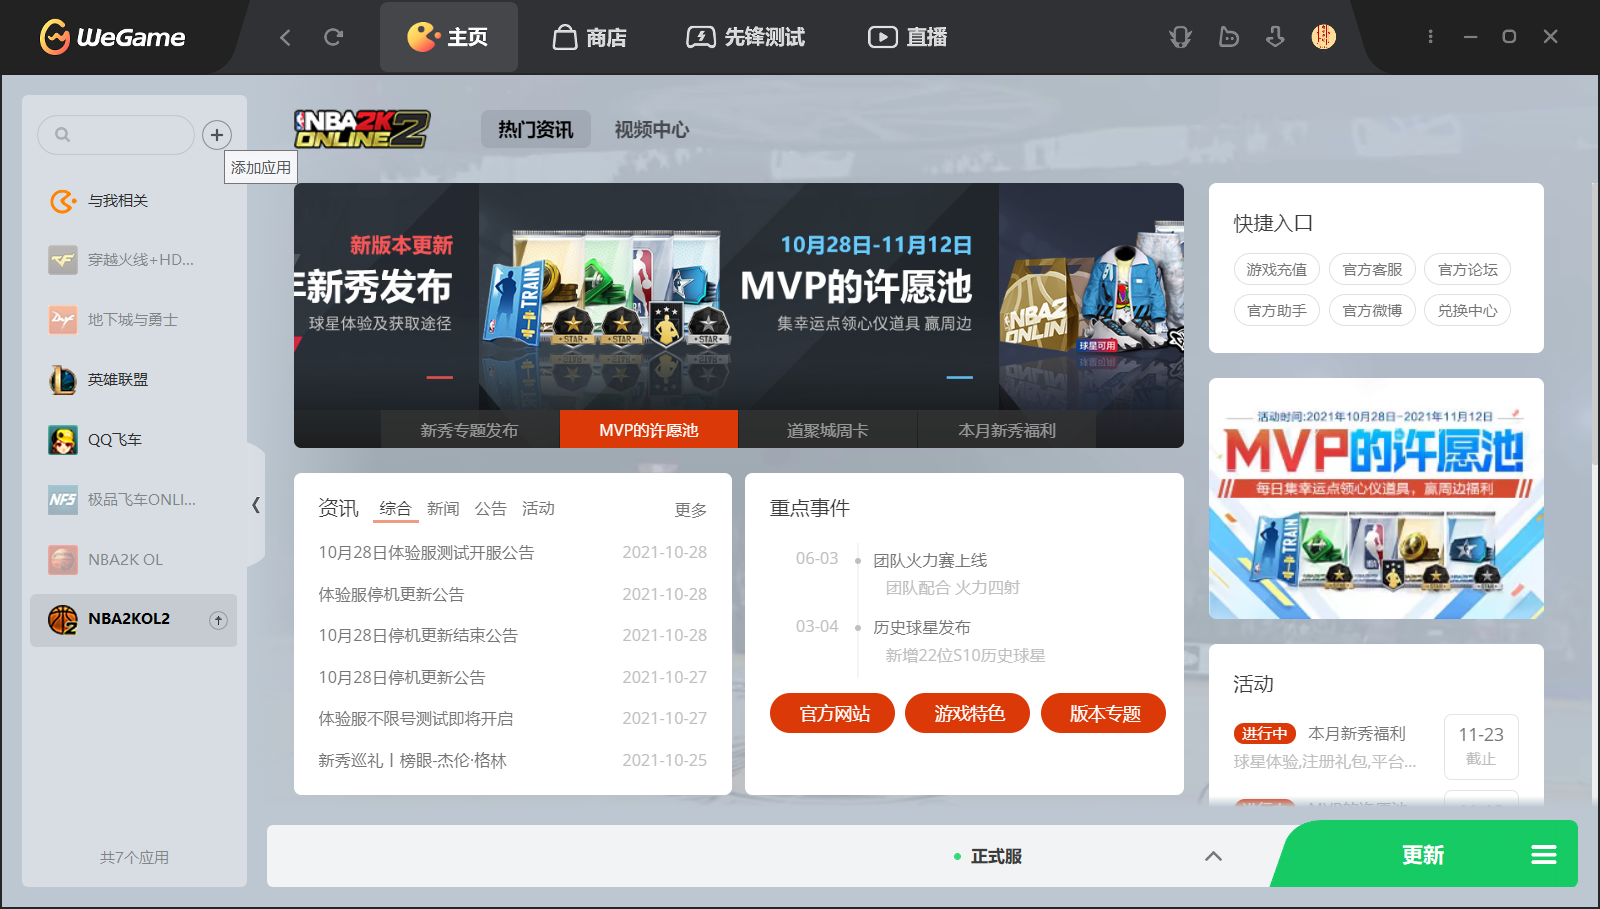
Task: Click the main MVP的许愿池 banner
Action: tap(739, 296)
